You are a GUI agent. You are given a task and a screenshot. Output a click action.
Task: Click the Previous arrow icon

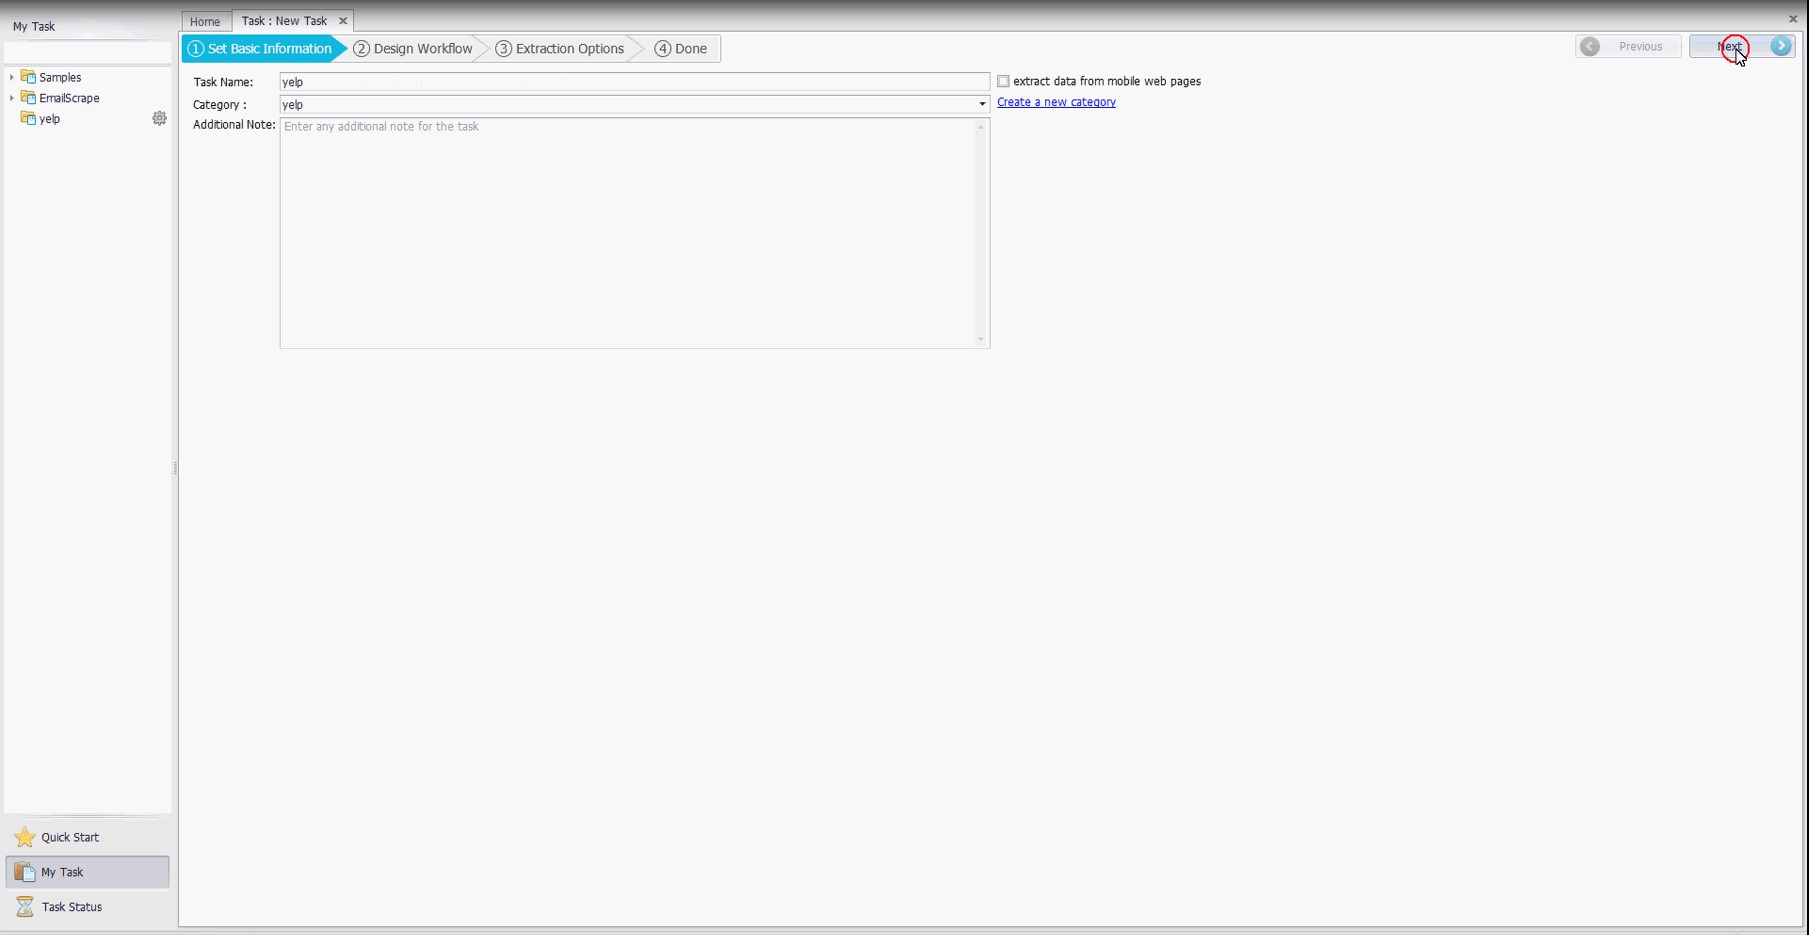[1590, 47]
